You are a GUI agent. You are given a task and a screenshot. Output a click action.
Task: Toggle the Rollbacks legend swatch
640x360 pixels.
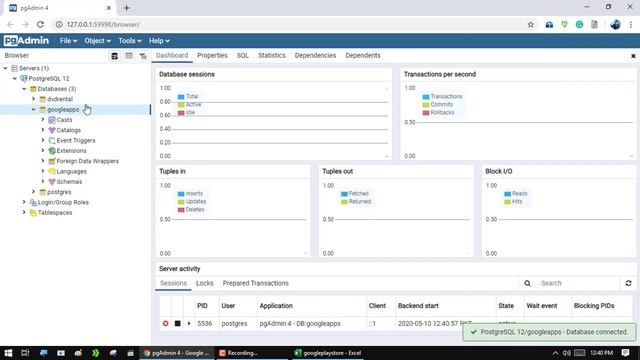tap(426, 113)
